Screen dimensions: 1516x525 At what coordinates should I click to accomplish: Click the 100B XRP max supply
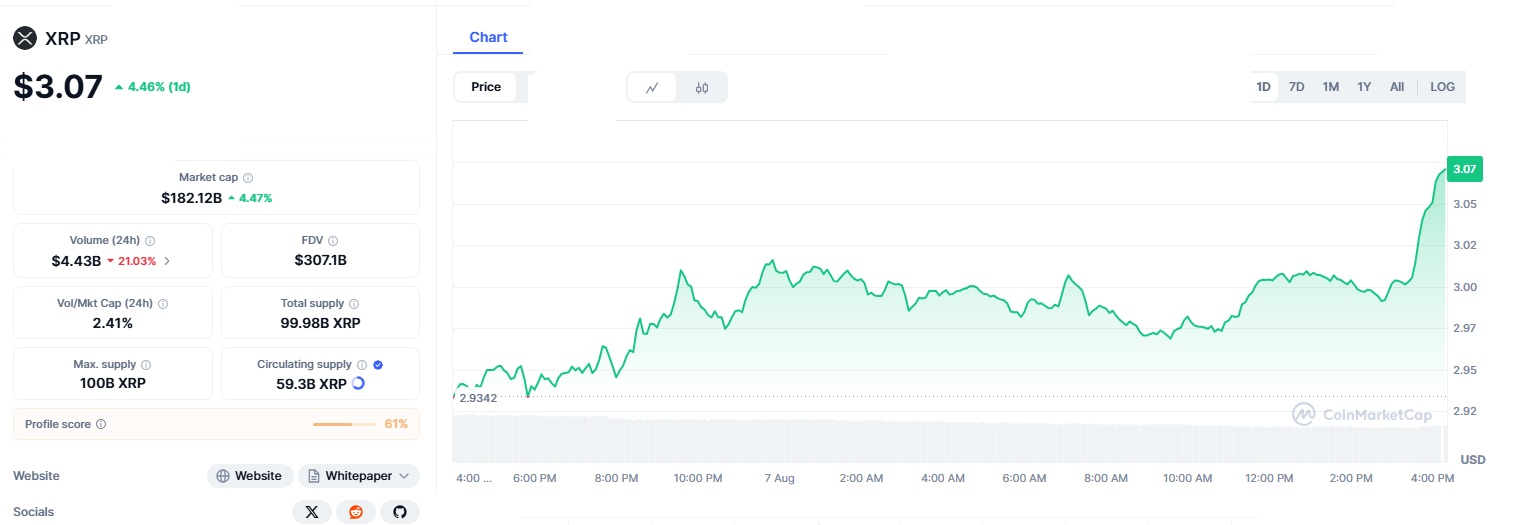tap(112, 384)
